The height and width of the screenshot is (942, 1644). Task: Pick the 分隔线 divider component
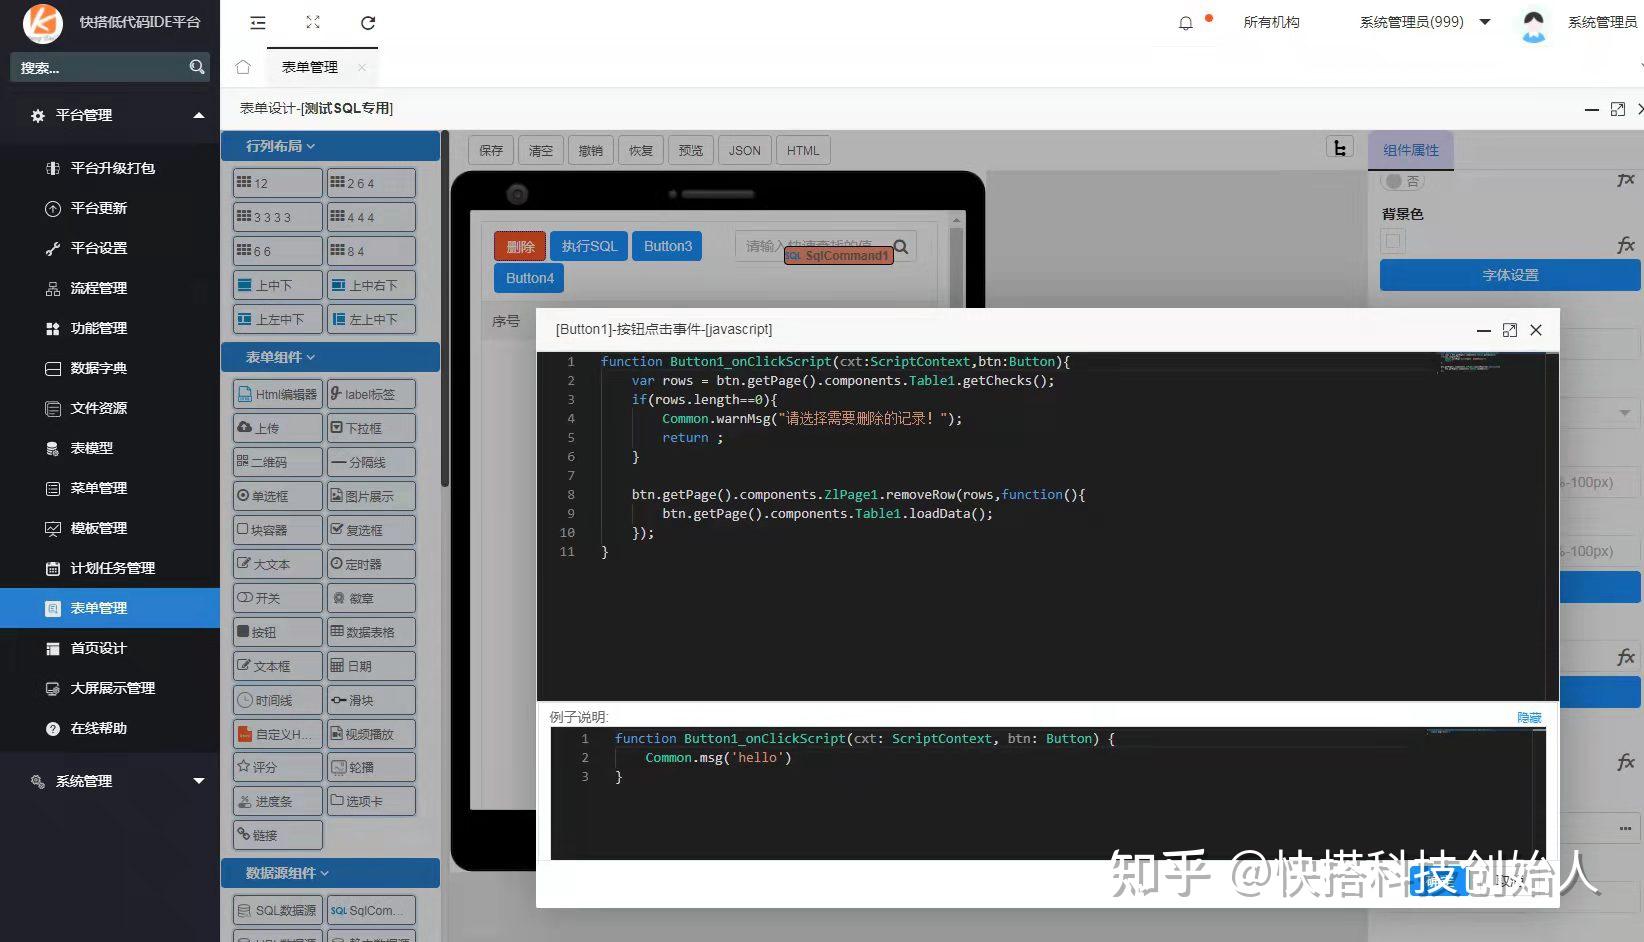371,462
